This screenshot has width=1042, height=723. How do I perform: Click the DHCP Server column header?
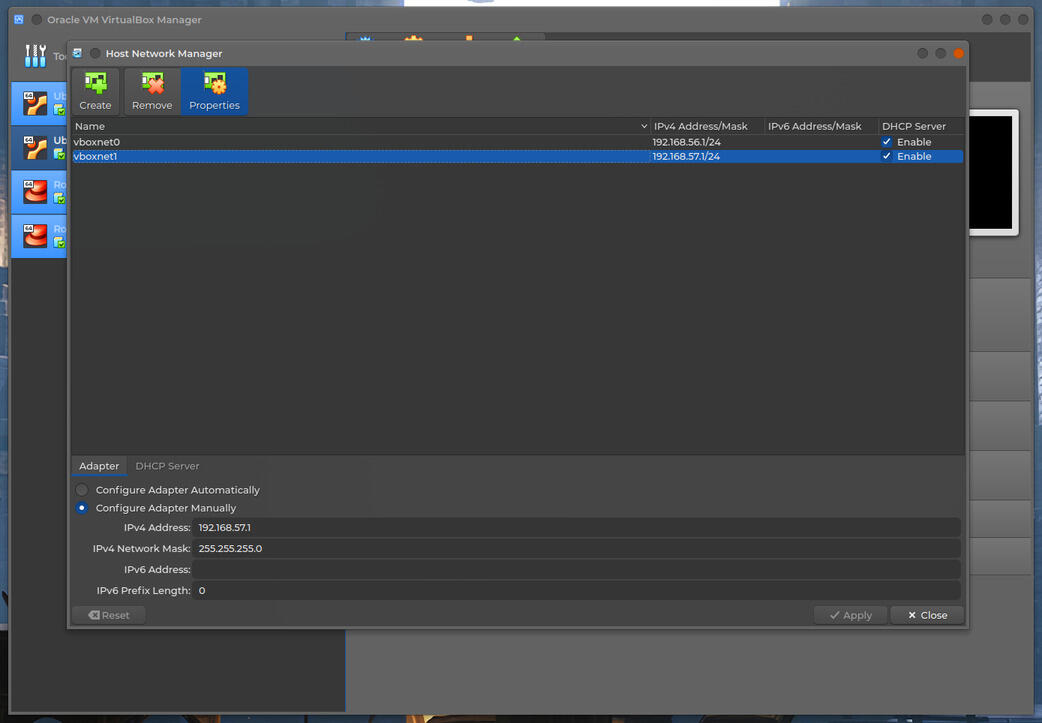pyautogui.click(x=921, y=126)
